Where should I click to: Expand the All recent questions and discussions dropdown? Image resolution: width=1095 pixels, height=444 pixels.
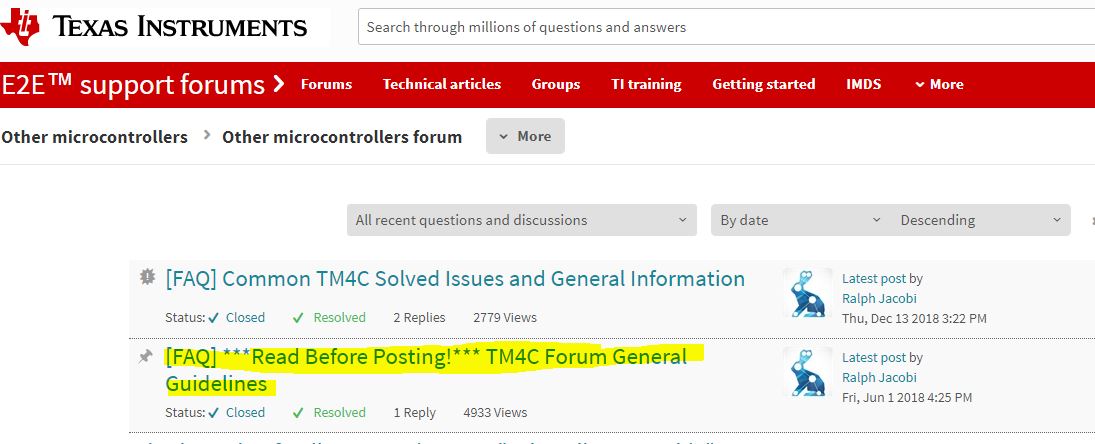coord(522,220)
